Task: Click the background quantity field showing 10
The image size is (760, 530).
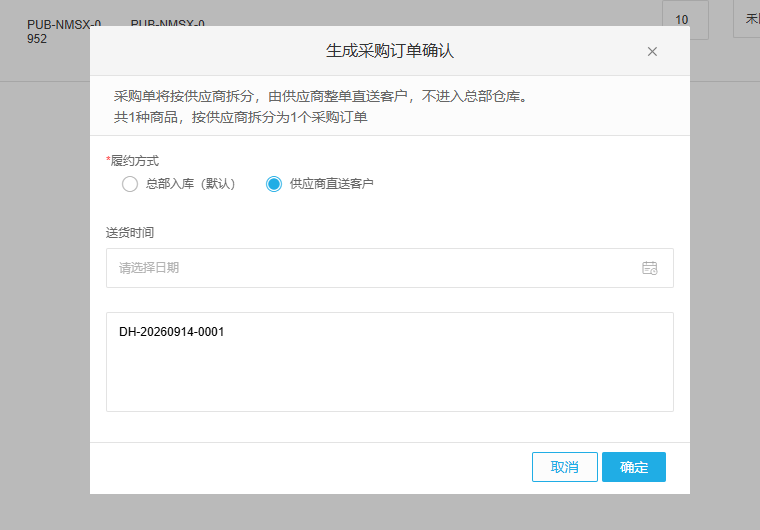Action: (685, 20)
